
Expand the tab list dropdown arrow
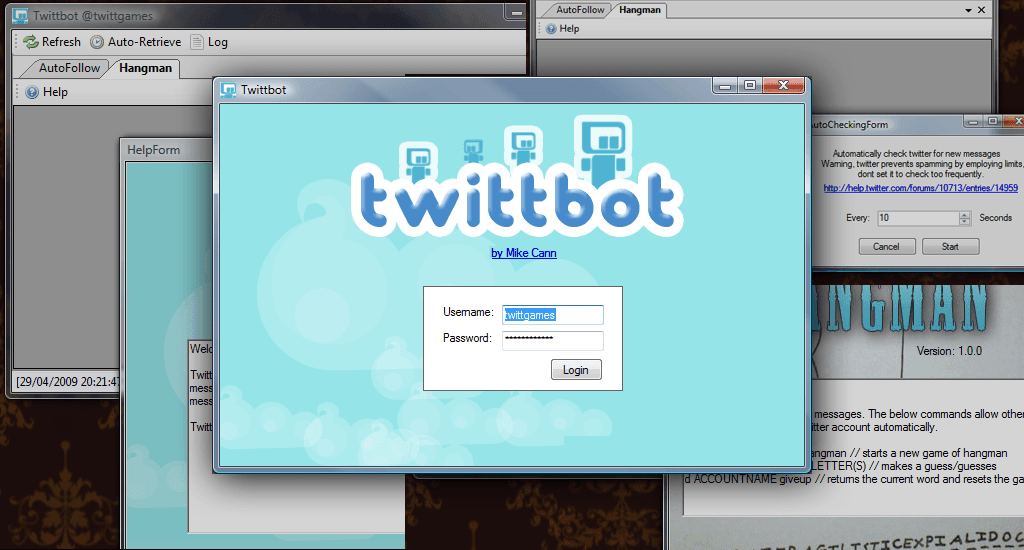pyautogui.click(x=968, y=9)
